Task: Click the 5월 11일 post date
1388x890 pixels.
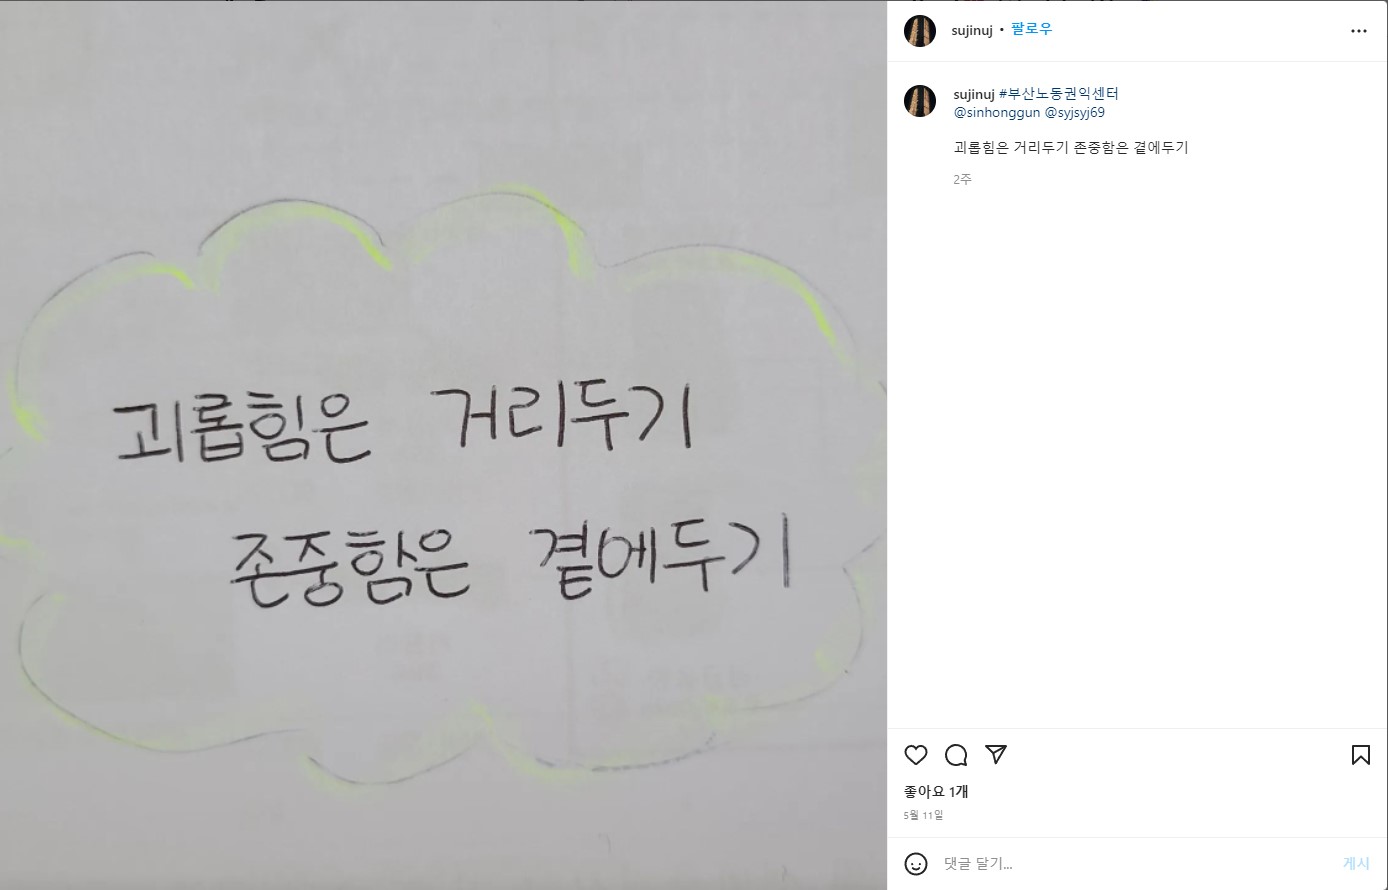Action: 923,815
